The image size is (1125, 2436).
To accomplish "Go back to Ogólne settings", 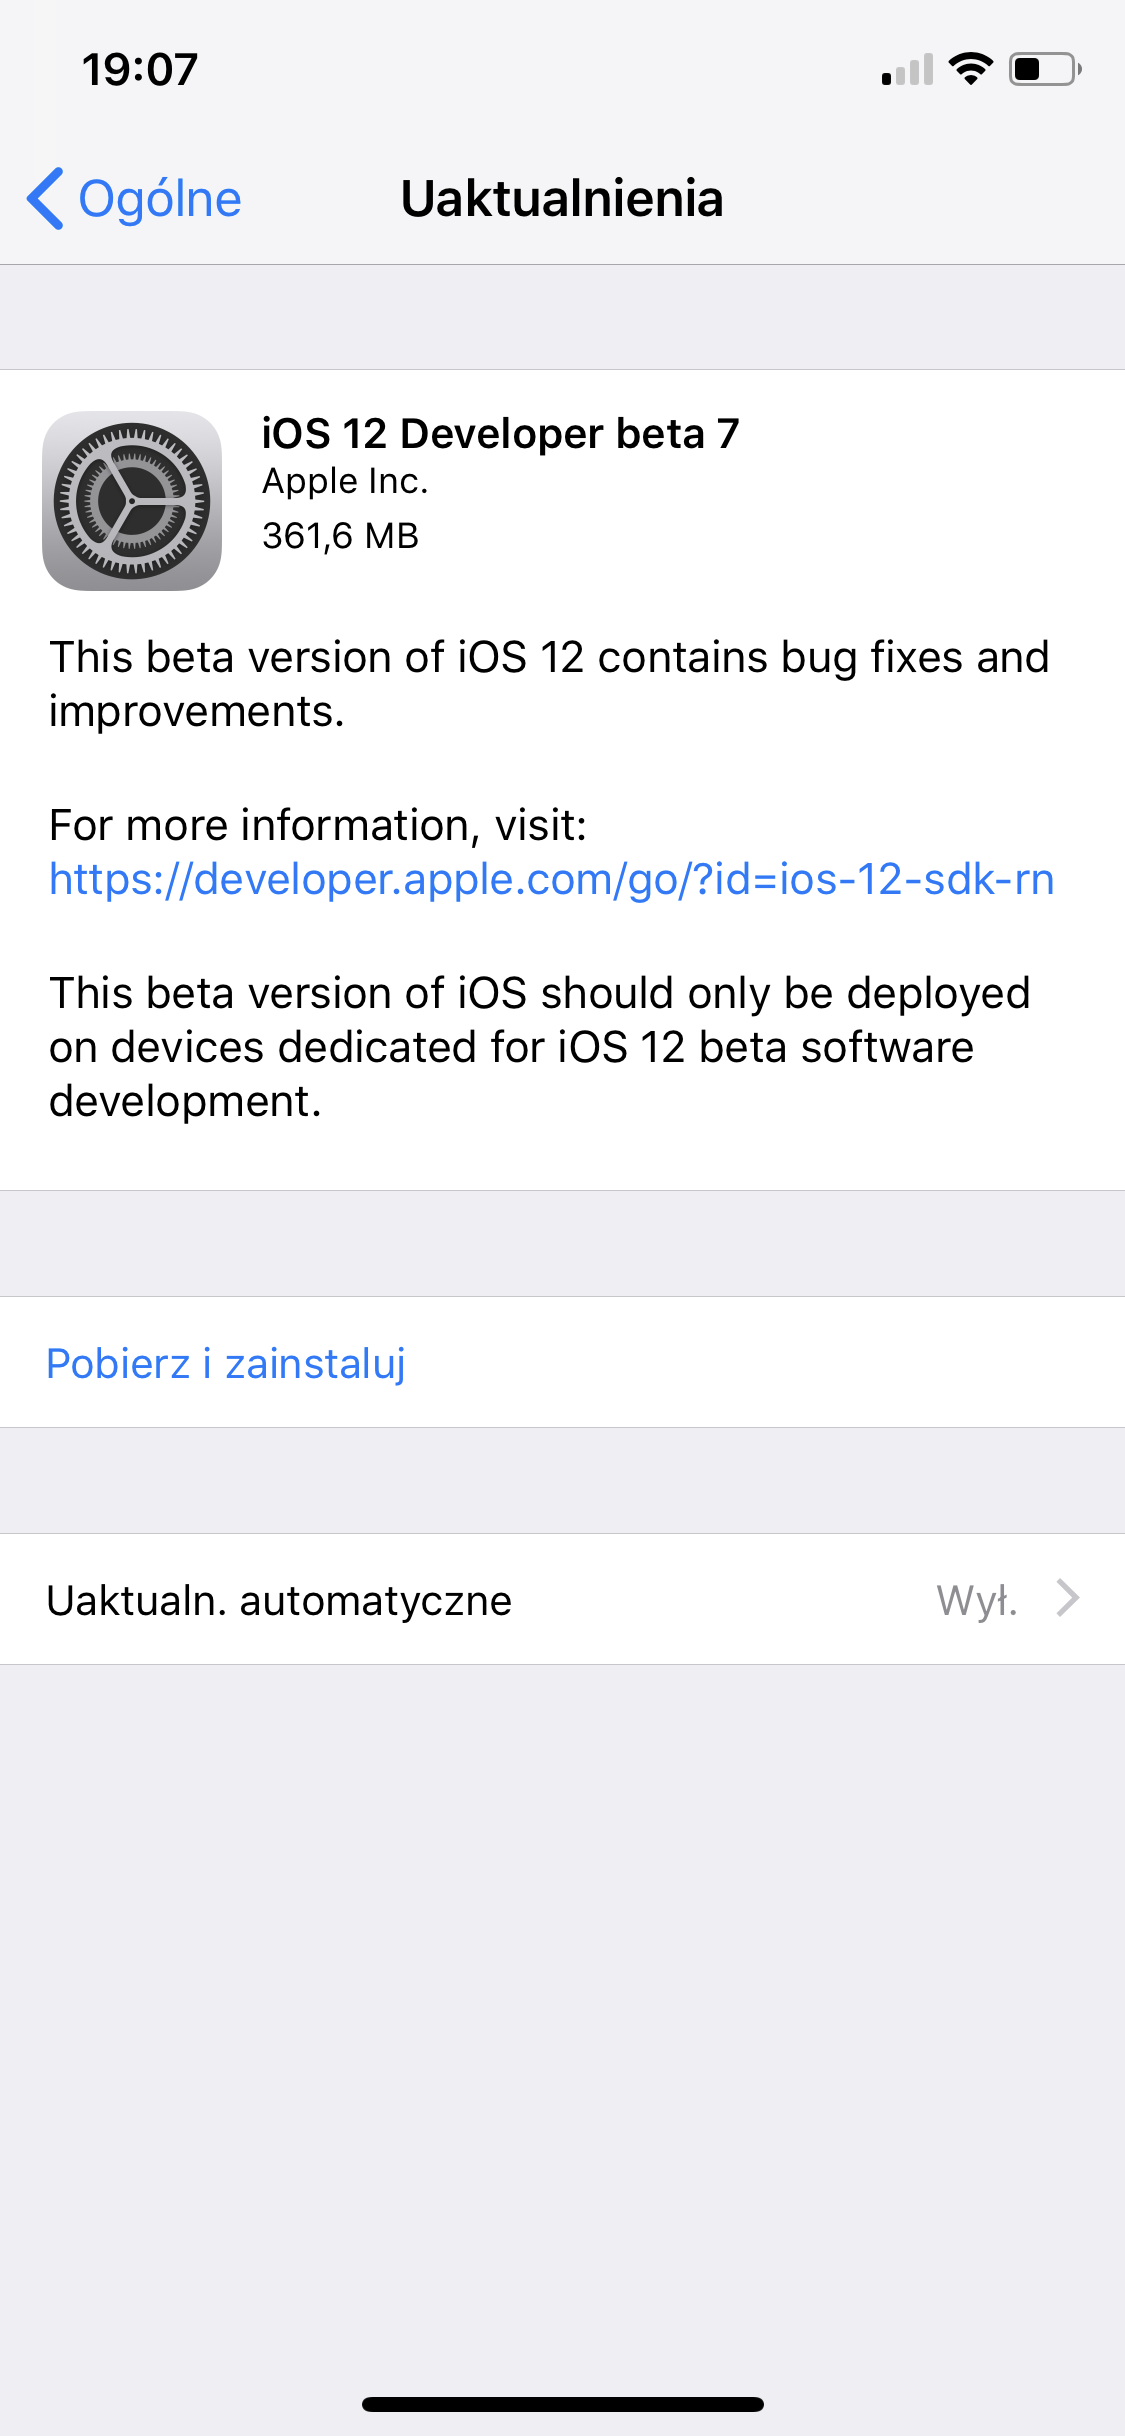I will click(x=134, y=198).
